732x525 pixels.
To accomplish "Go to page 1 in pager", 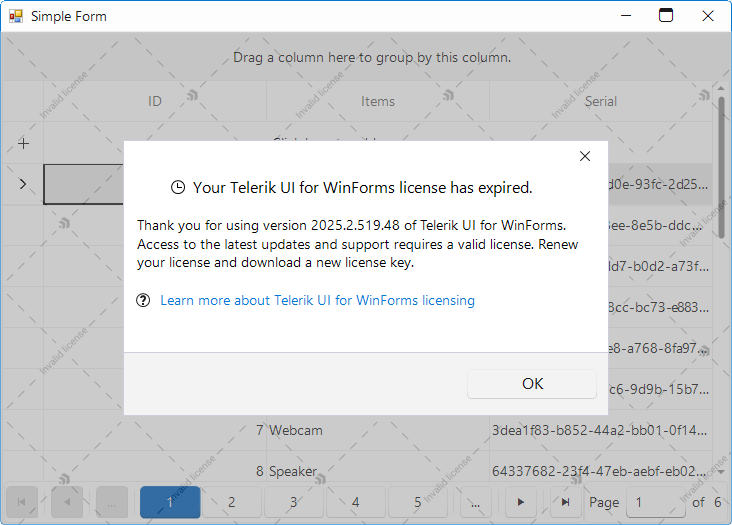I will [x=170, y=502].
